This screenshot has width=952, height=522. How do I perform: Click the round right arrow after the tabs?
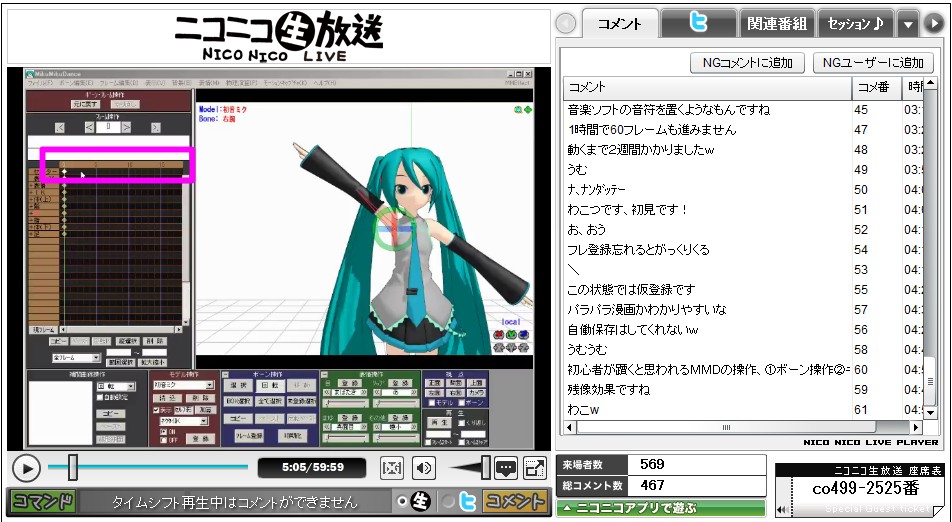pos(933,24)
